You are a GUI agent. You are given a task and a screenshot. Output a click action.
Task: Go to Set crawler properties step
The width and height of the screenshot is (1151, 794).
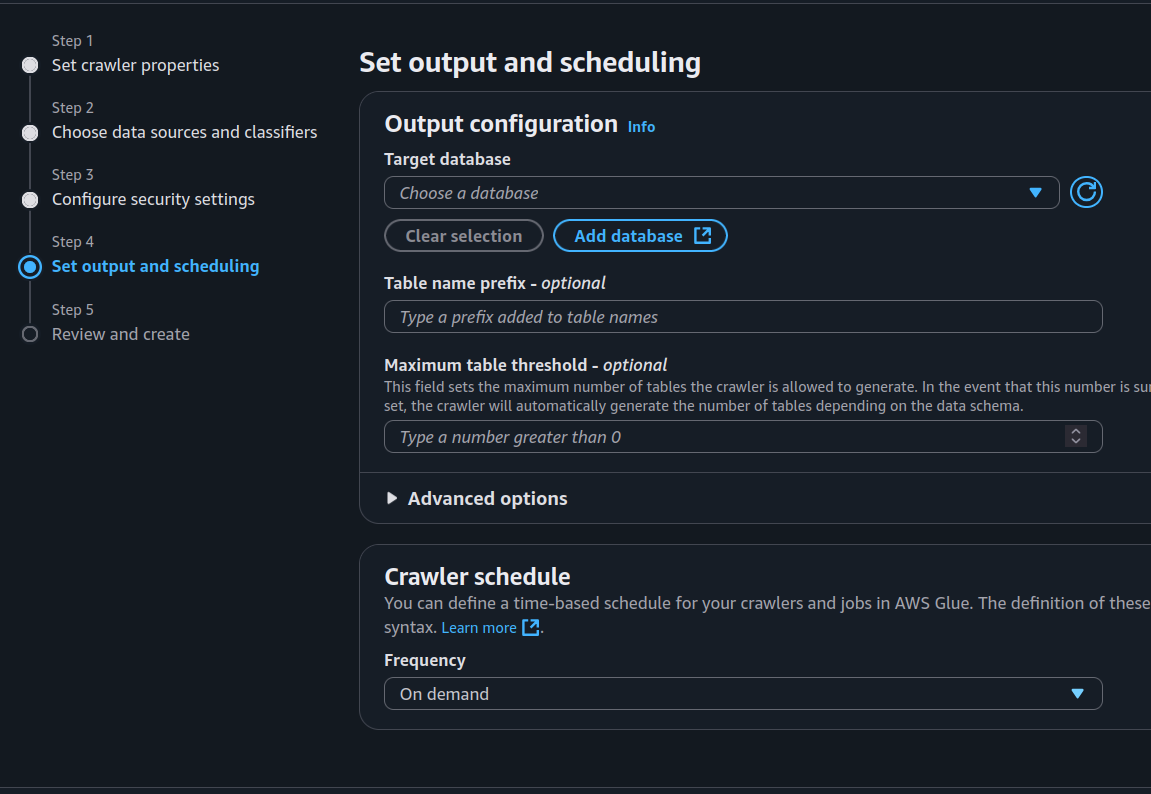coord(135,66)
